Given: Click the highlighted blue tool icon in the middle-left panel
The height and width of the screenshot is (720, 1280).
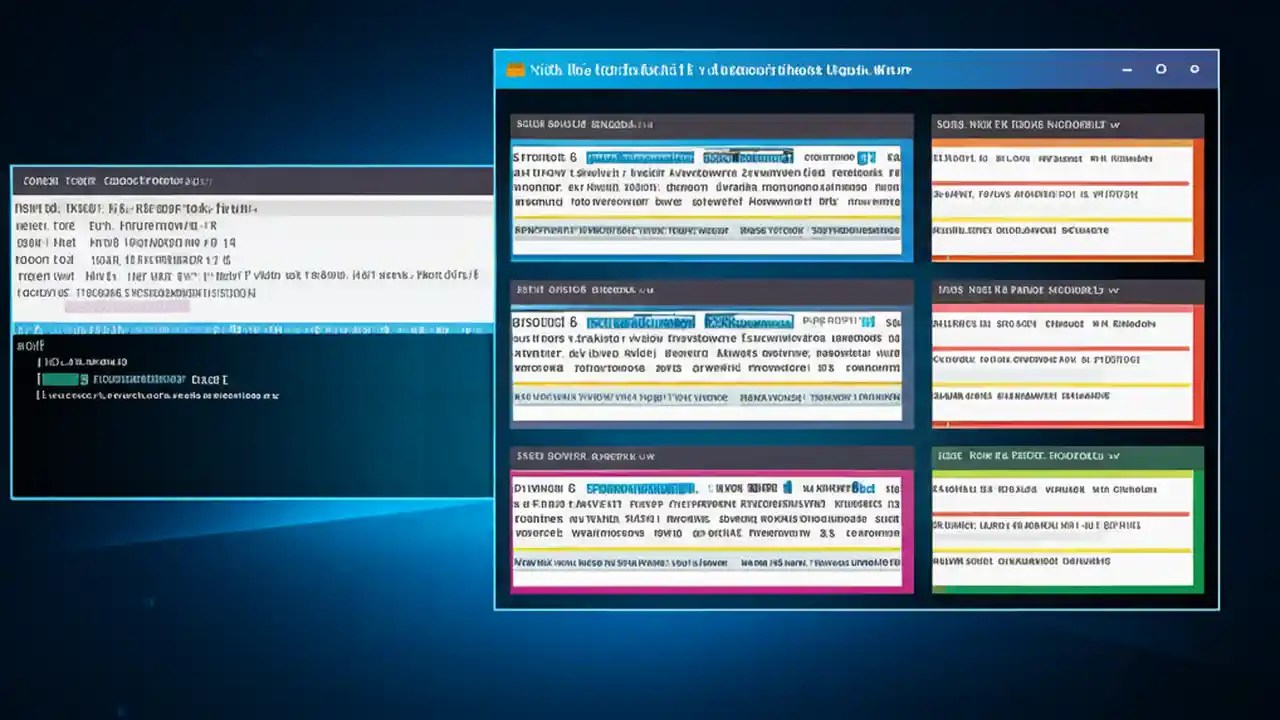Looking at the screenshot, I should pos(640,322).
